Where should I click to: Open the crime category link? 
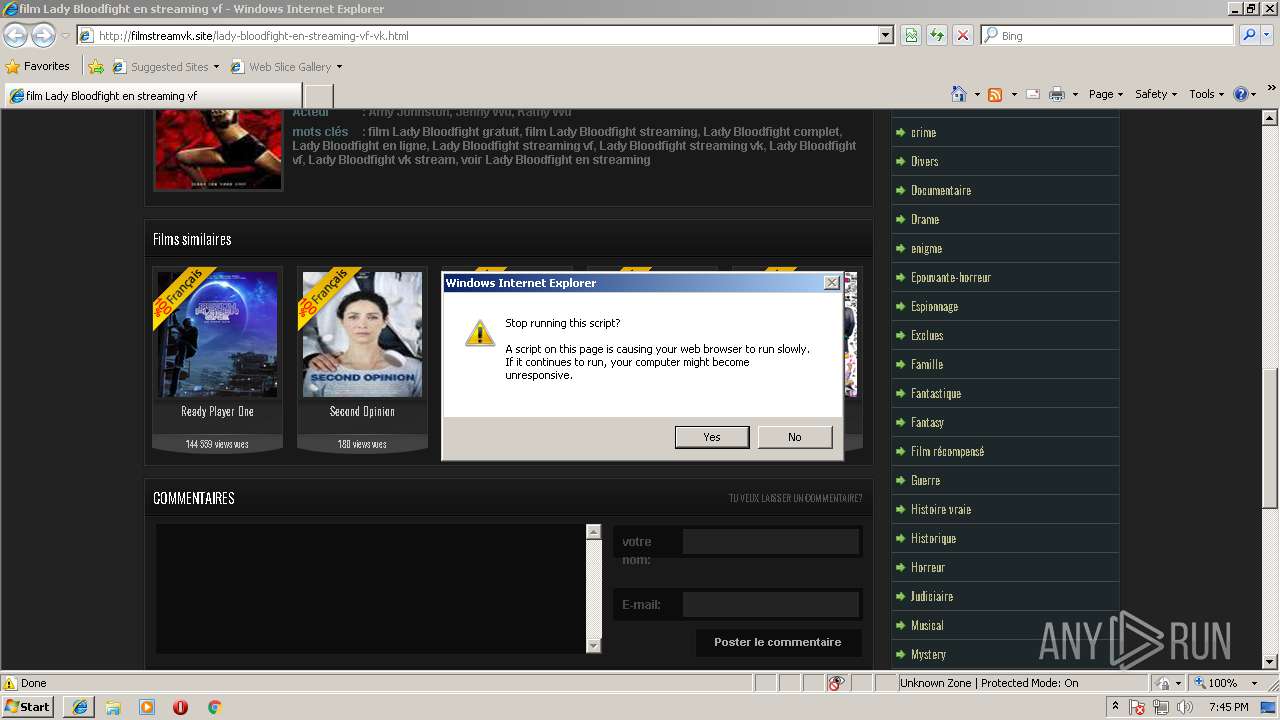click(x=923, y=132)
